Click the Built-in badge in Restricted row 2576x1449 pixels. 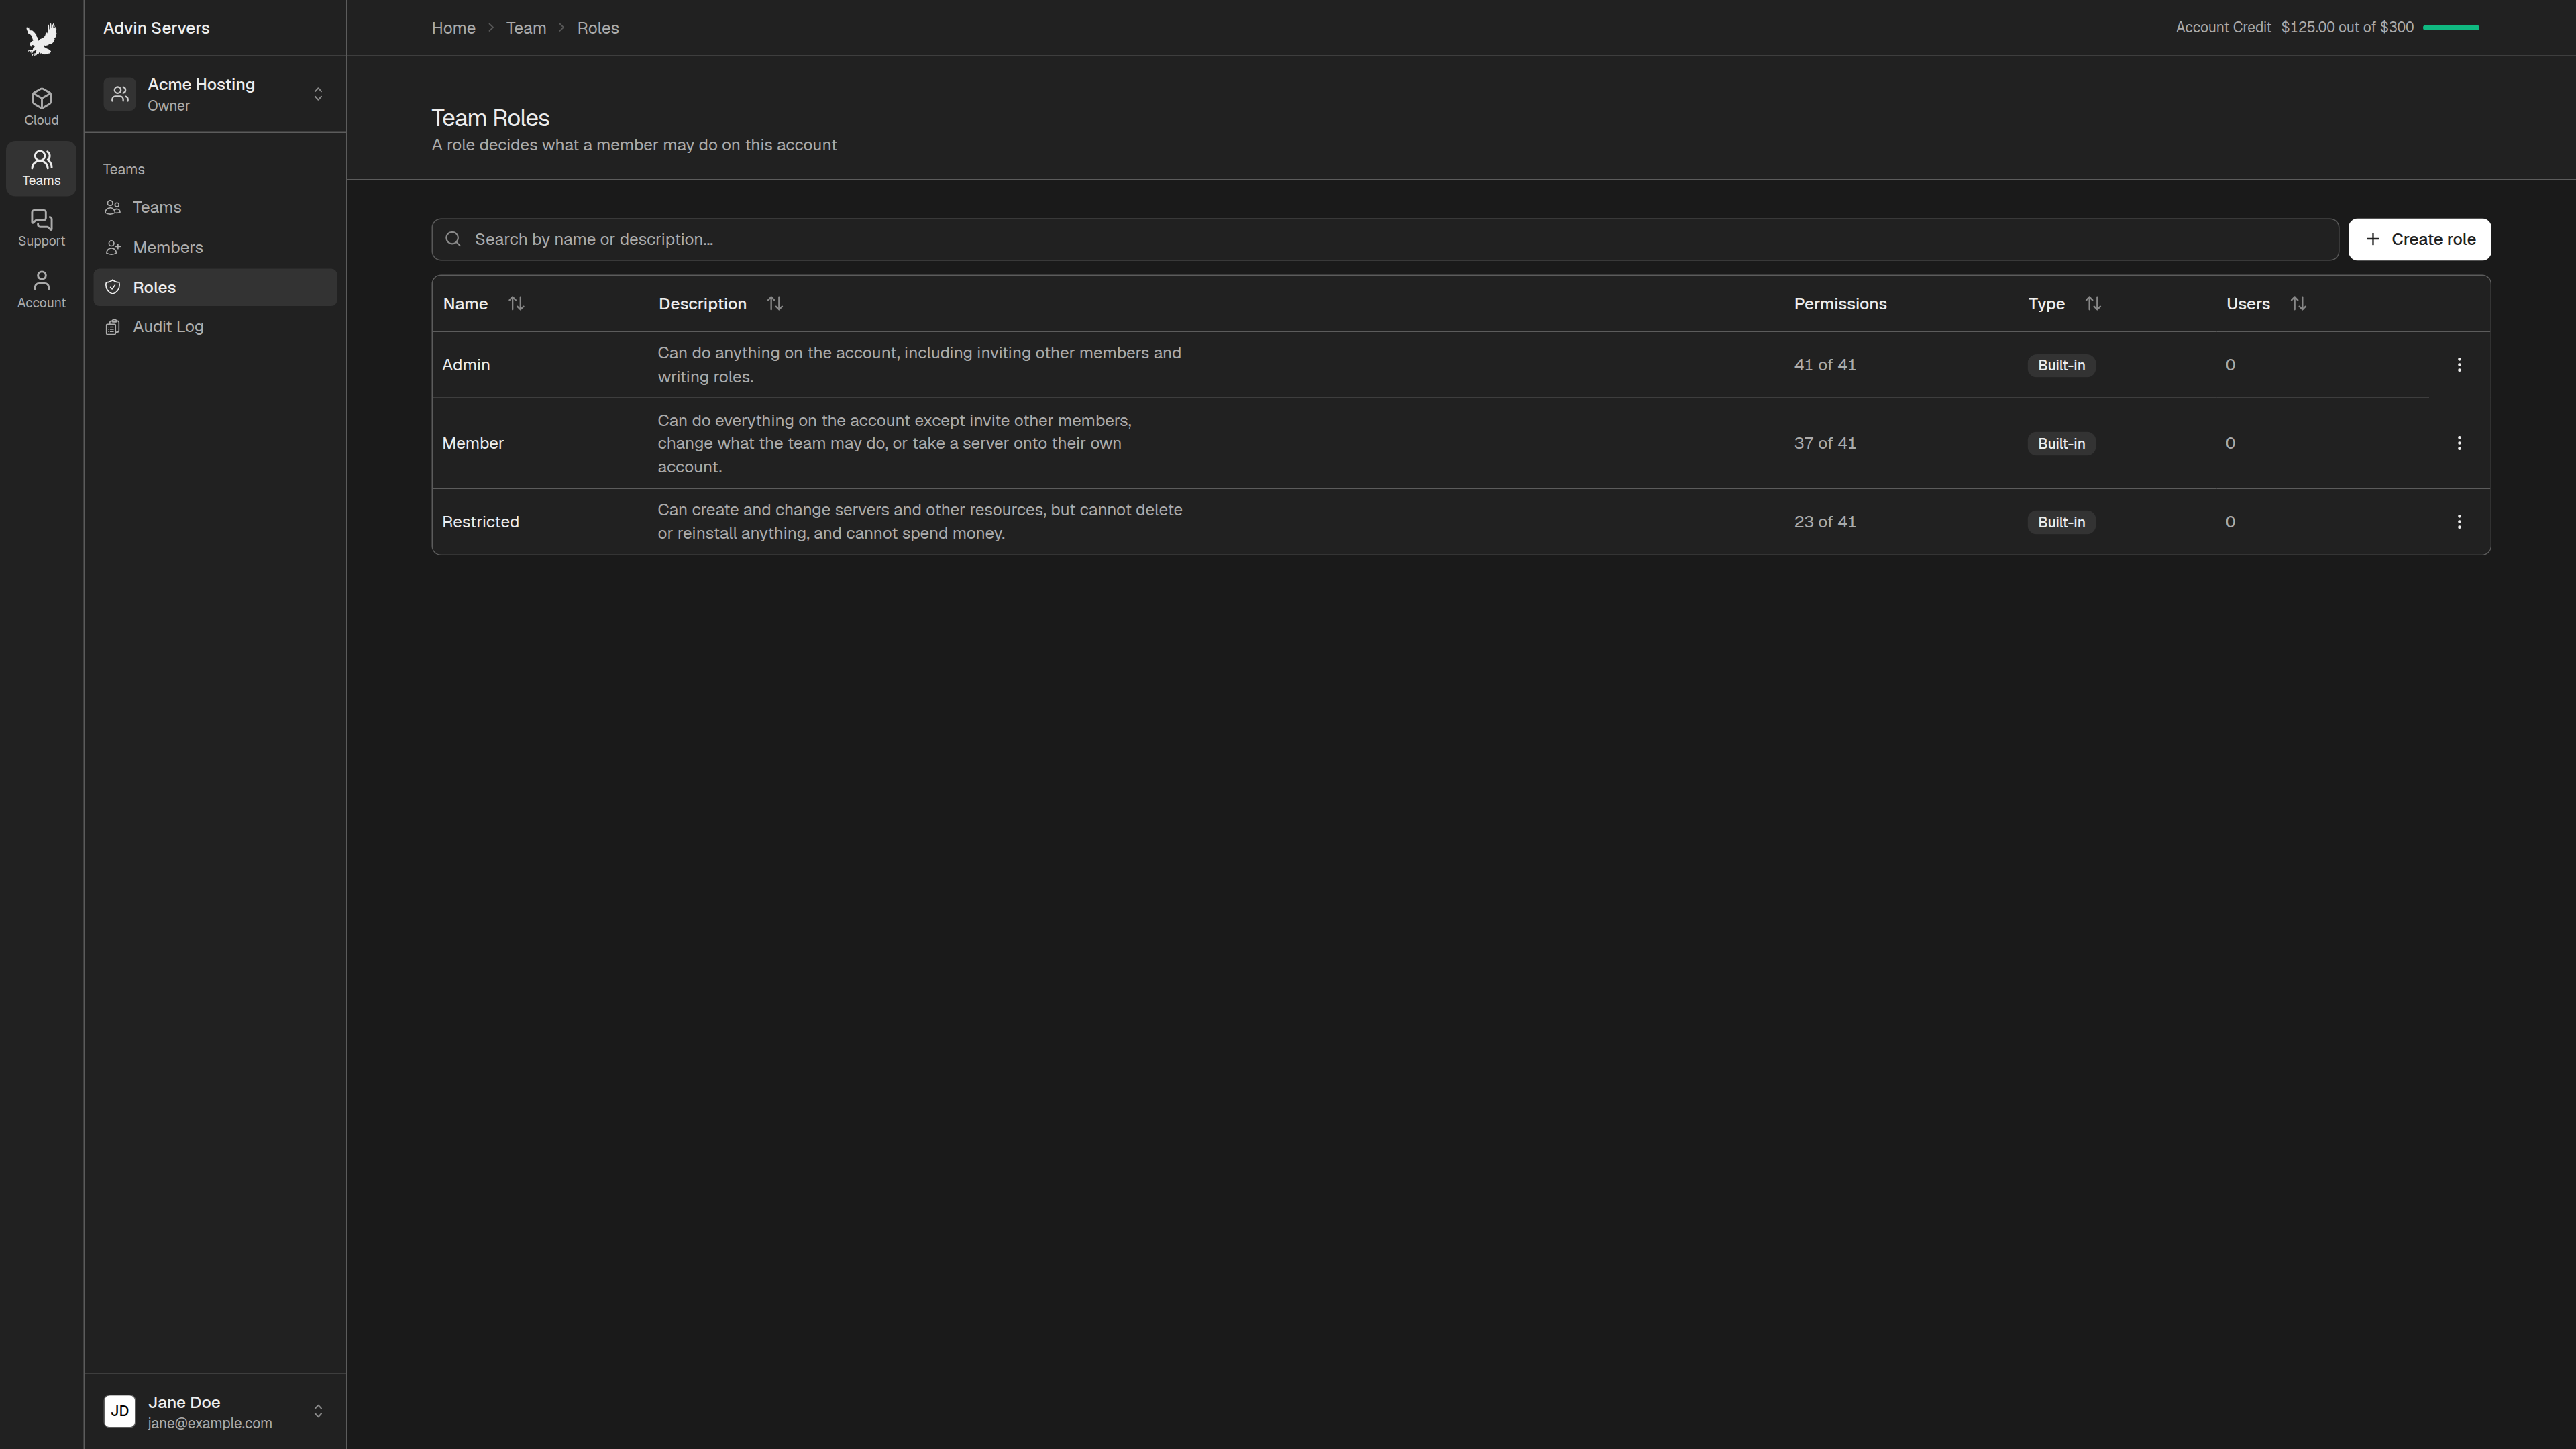[2061, 522]
